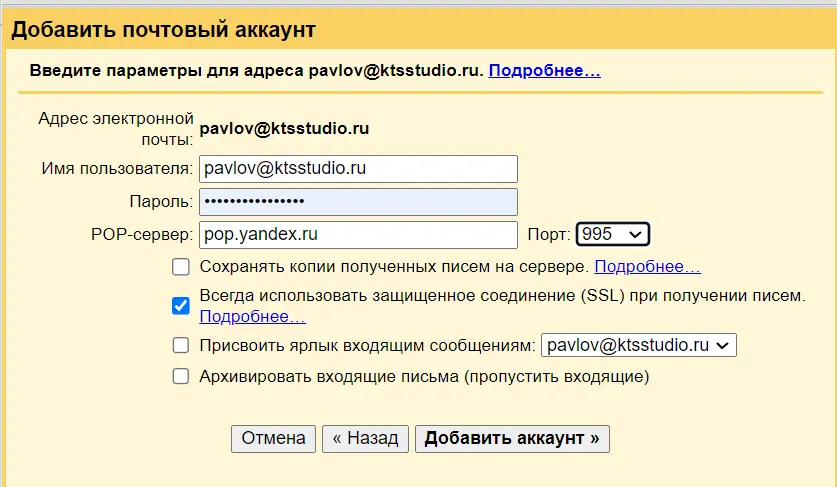The image size is (837, 487).
Task: Click the "Пароль:" field label
Action: tap(161, 202)
